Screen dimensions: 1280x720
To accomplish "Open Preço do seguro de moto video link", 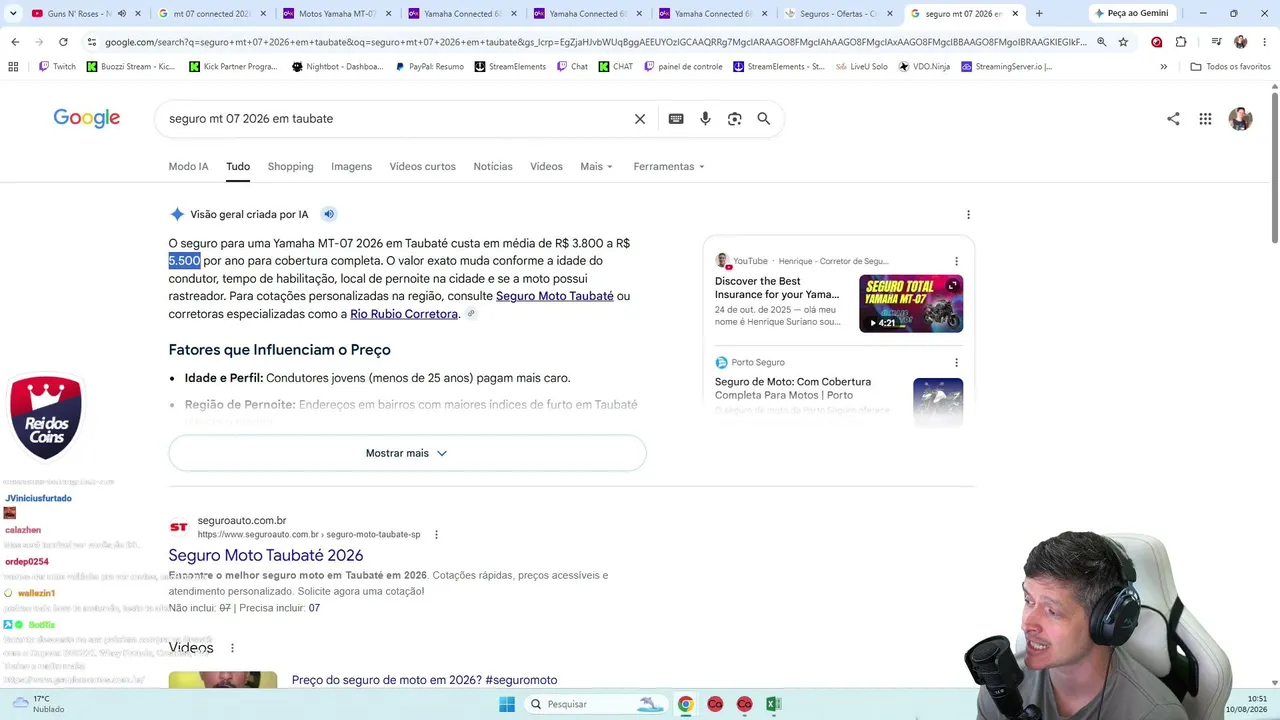I will click(x=424, y=680).
